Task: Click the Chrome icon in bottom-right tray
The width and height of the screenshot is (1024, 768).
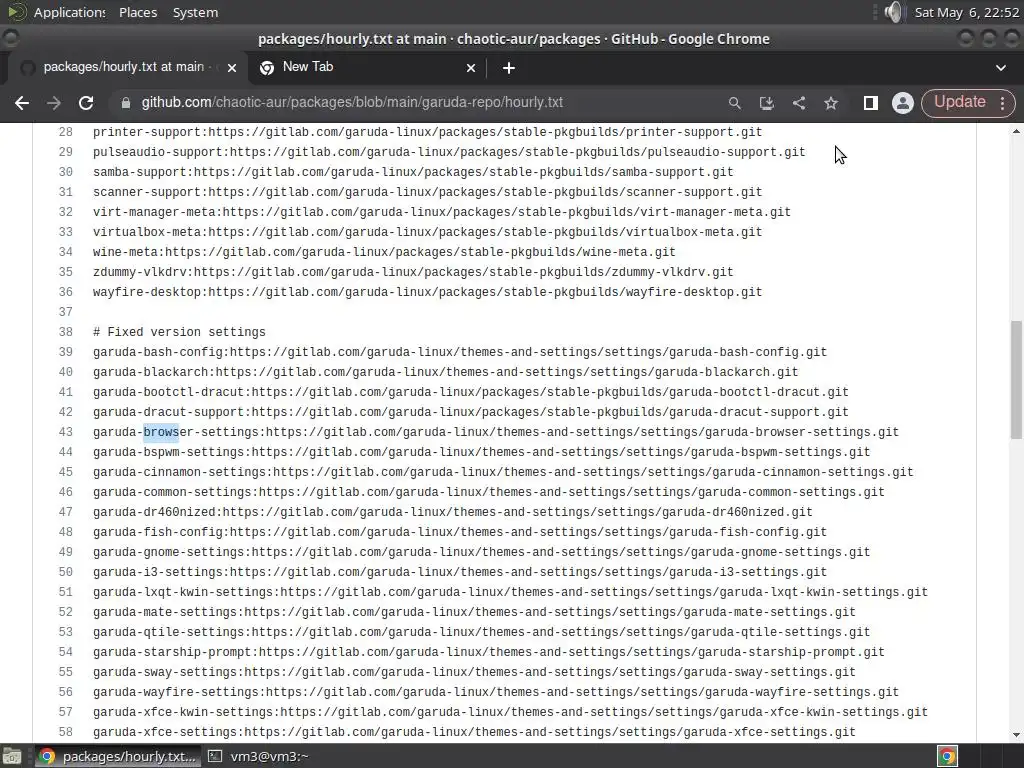Action: click(x=947, y=756)
